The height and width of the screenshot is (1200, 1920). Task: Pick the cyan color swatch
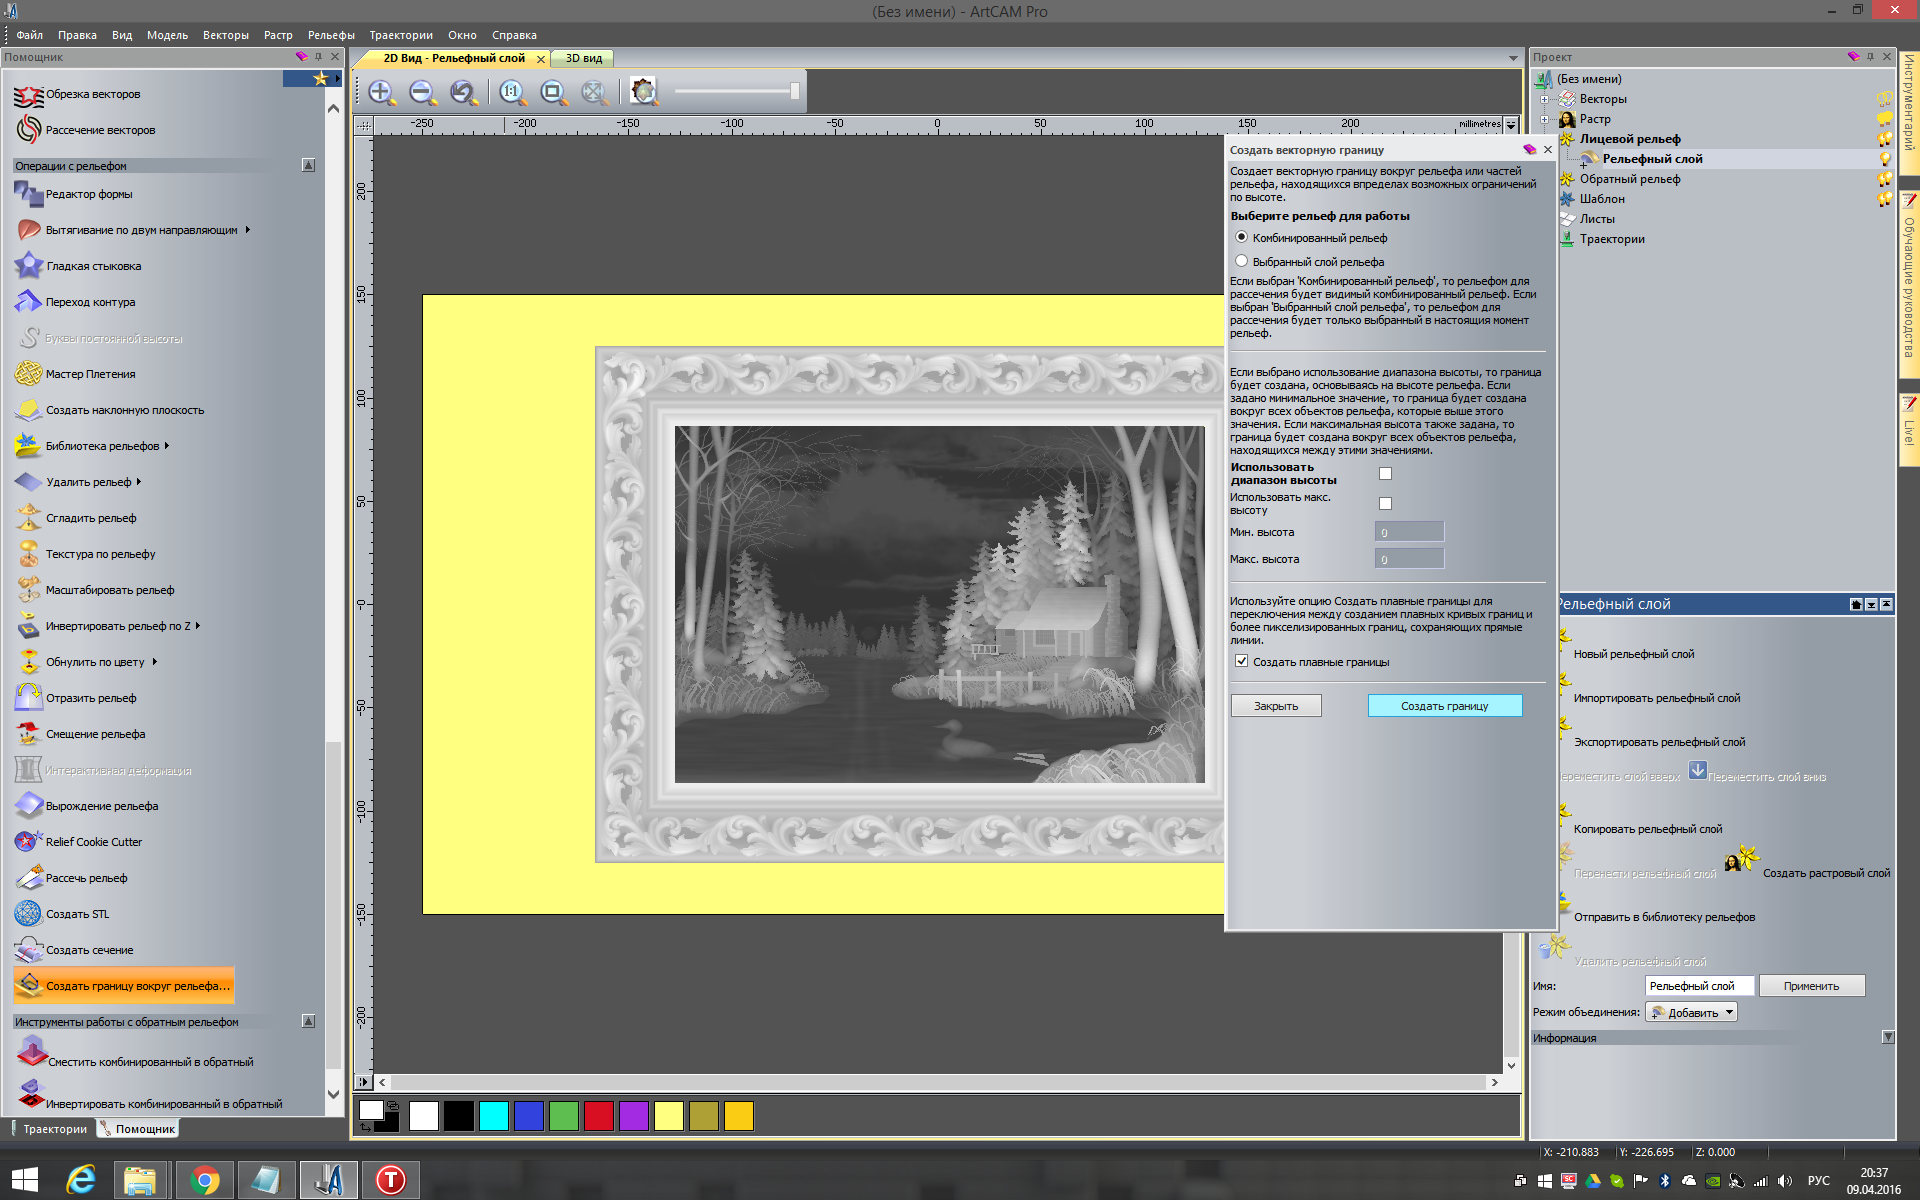(x=494, y=1116)
